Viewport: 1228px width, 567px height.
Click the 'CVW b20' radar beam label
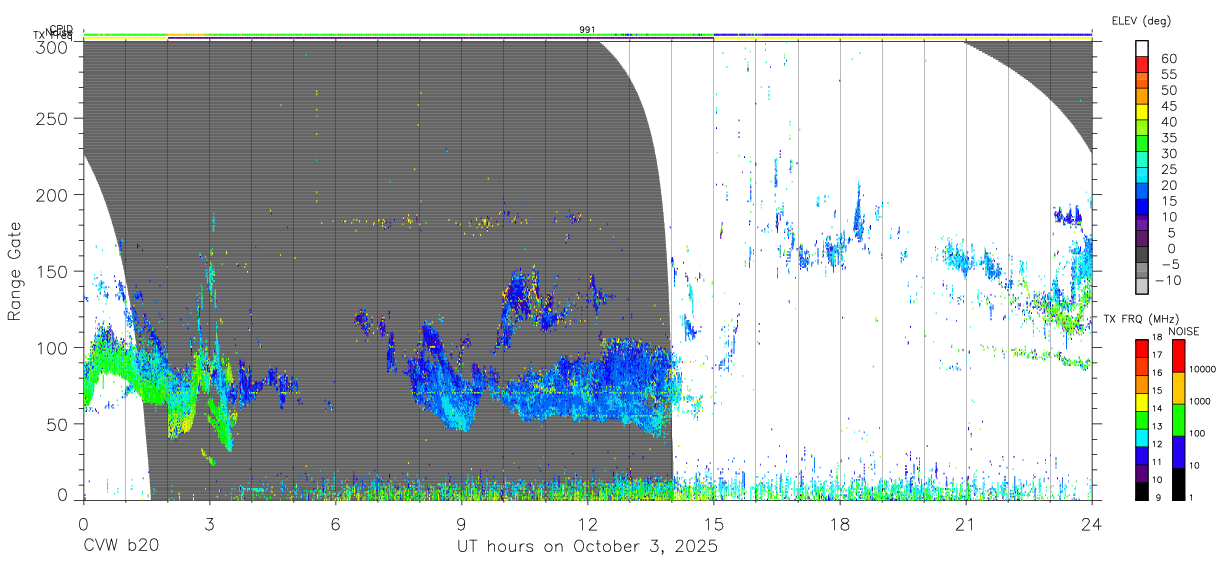[x=121, y=547]
